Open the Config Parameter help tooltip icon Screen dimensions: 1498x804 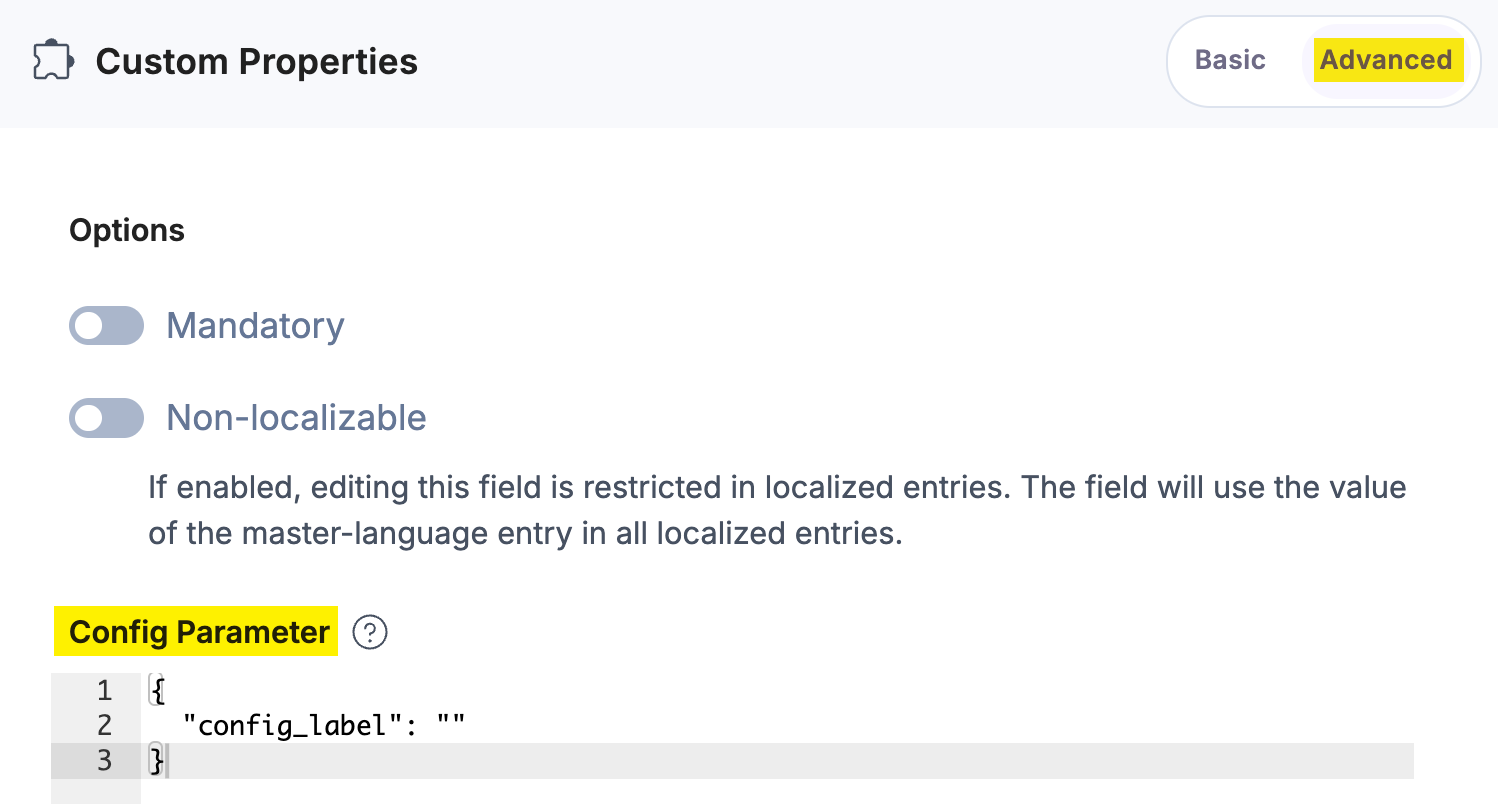click(x=369, y=633)
